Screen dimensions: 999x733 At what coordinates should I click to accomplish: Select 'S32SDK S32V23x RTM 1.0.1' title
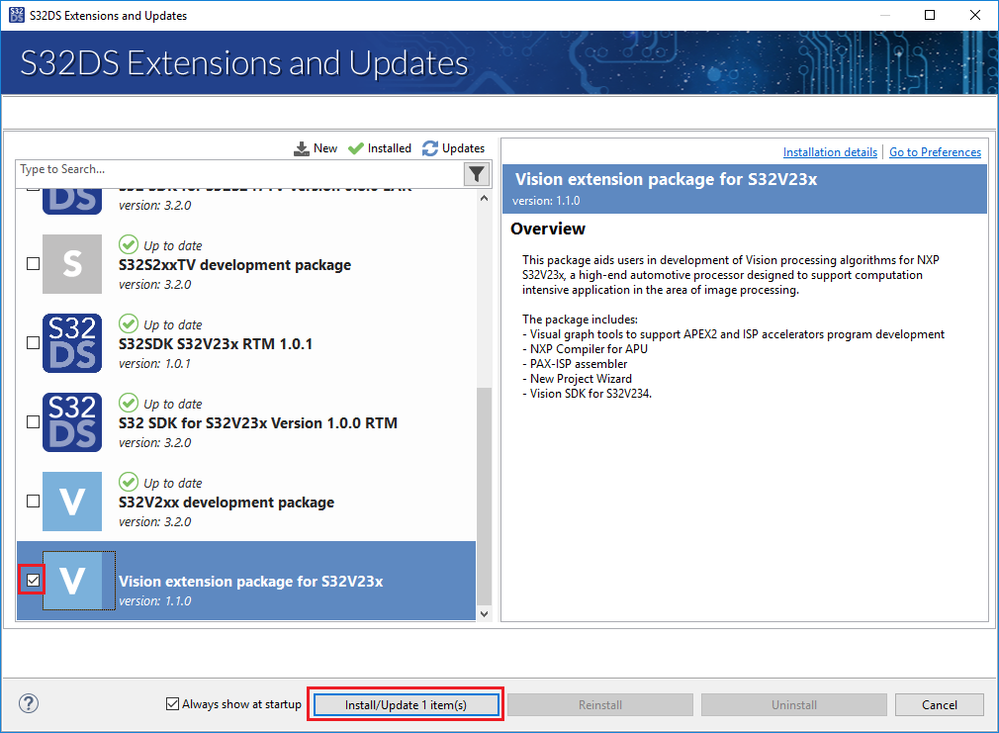[x=215, y=344]
